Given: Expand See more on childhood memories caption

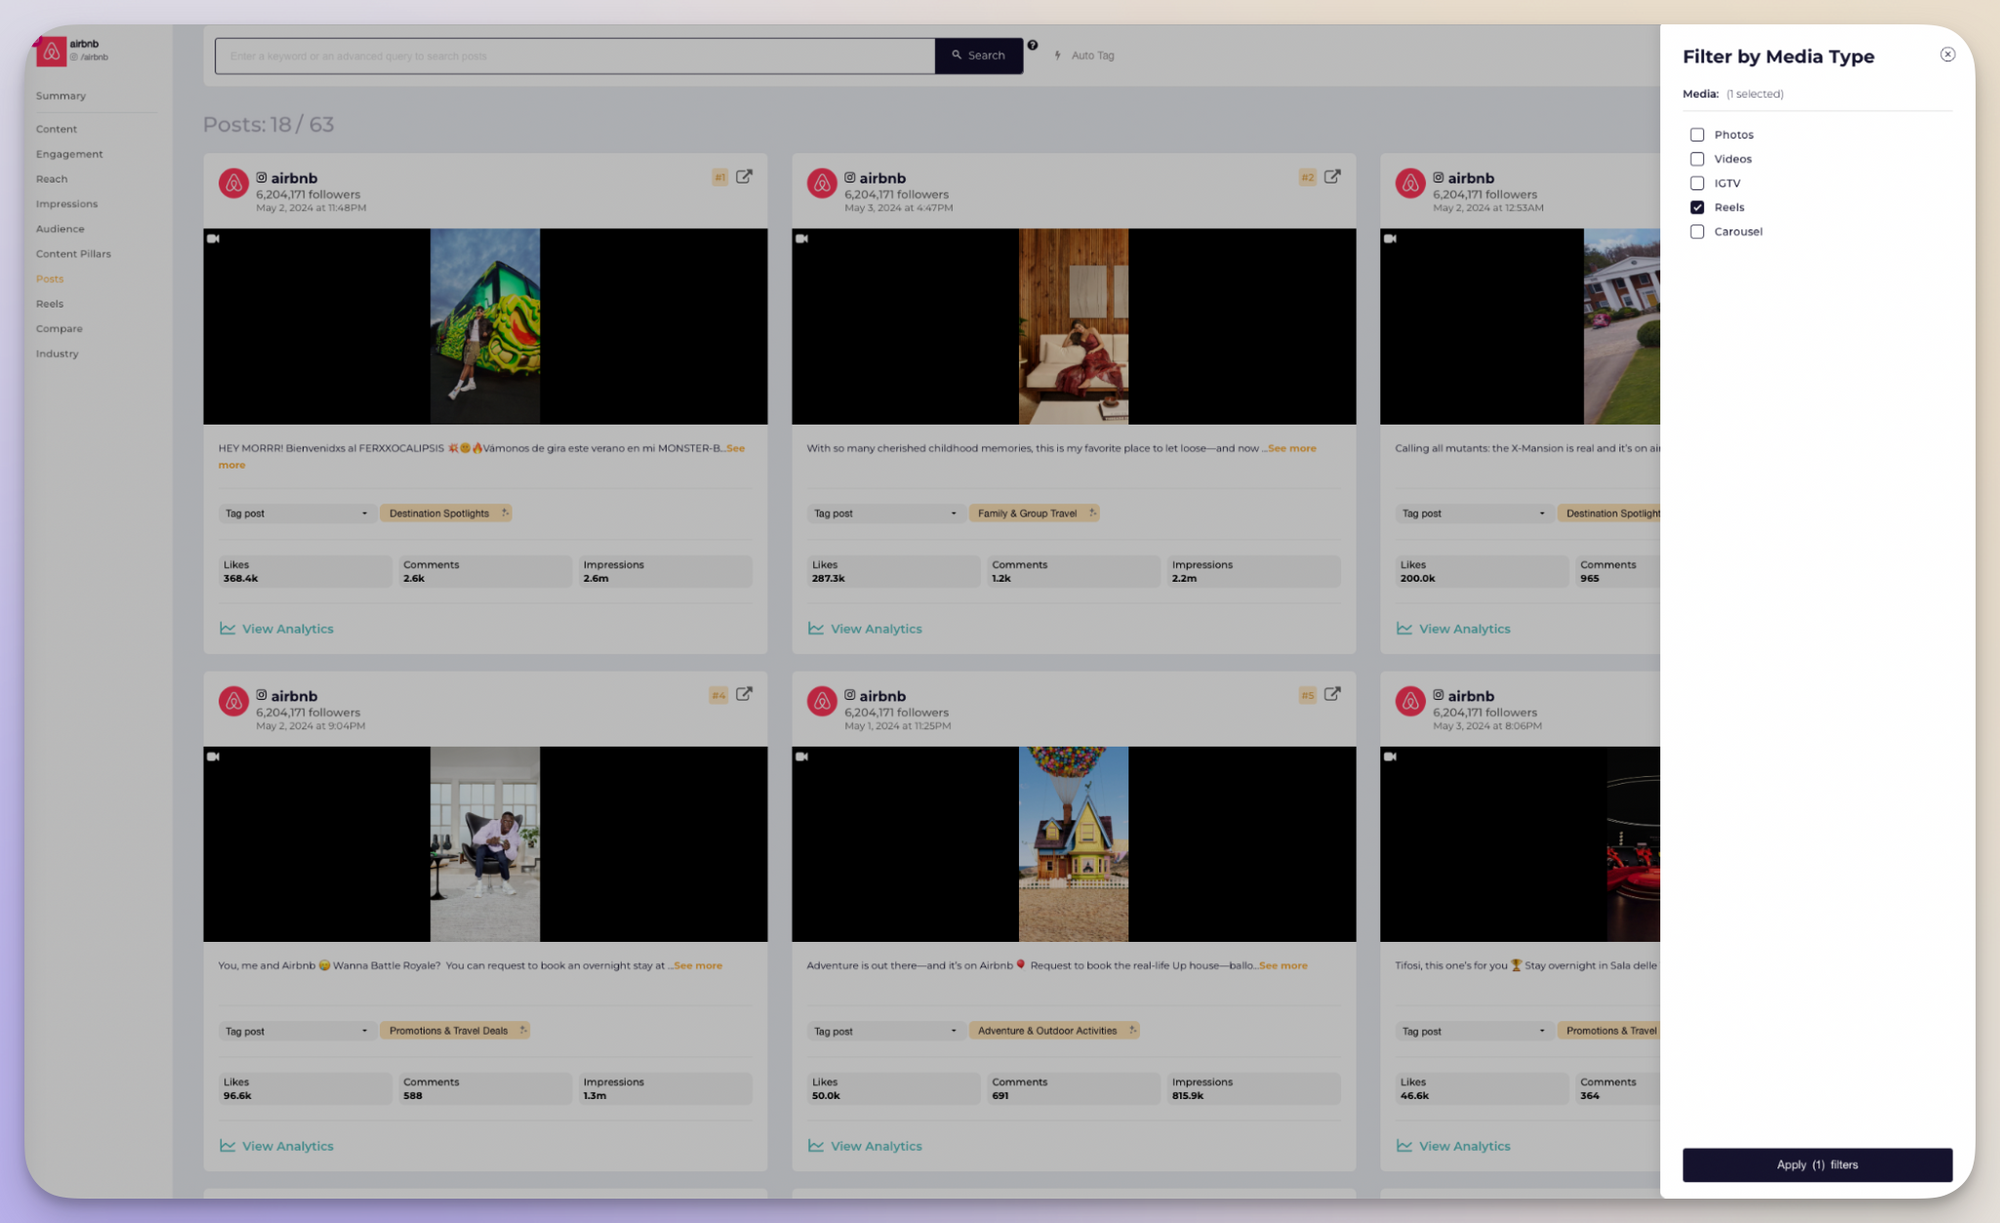Looking at the screenshot, I should (1292, 448).
